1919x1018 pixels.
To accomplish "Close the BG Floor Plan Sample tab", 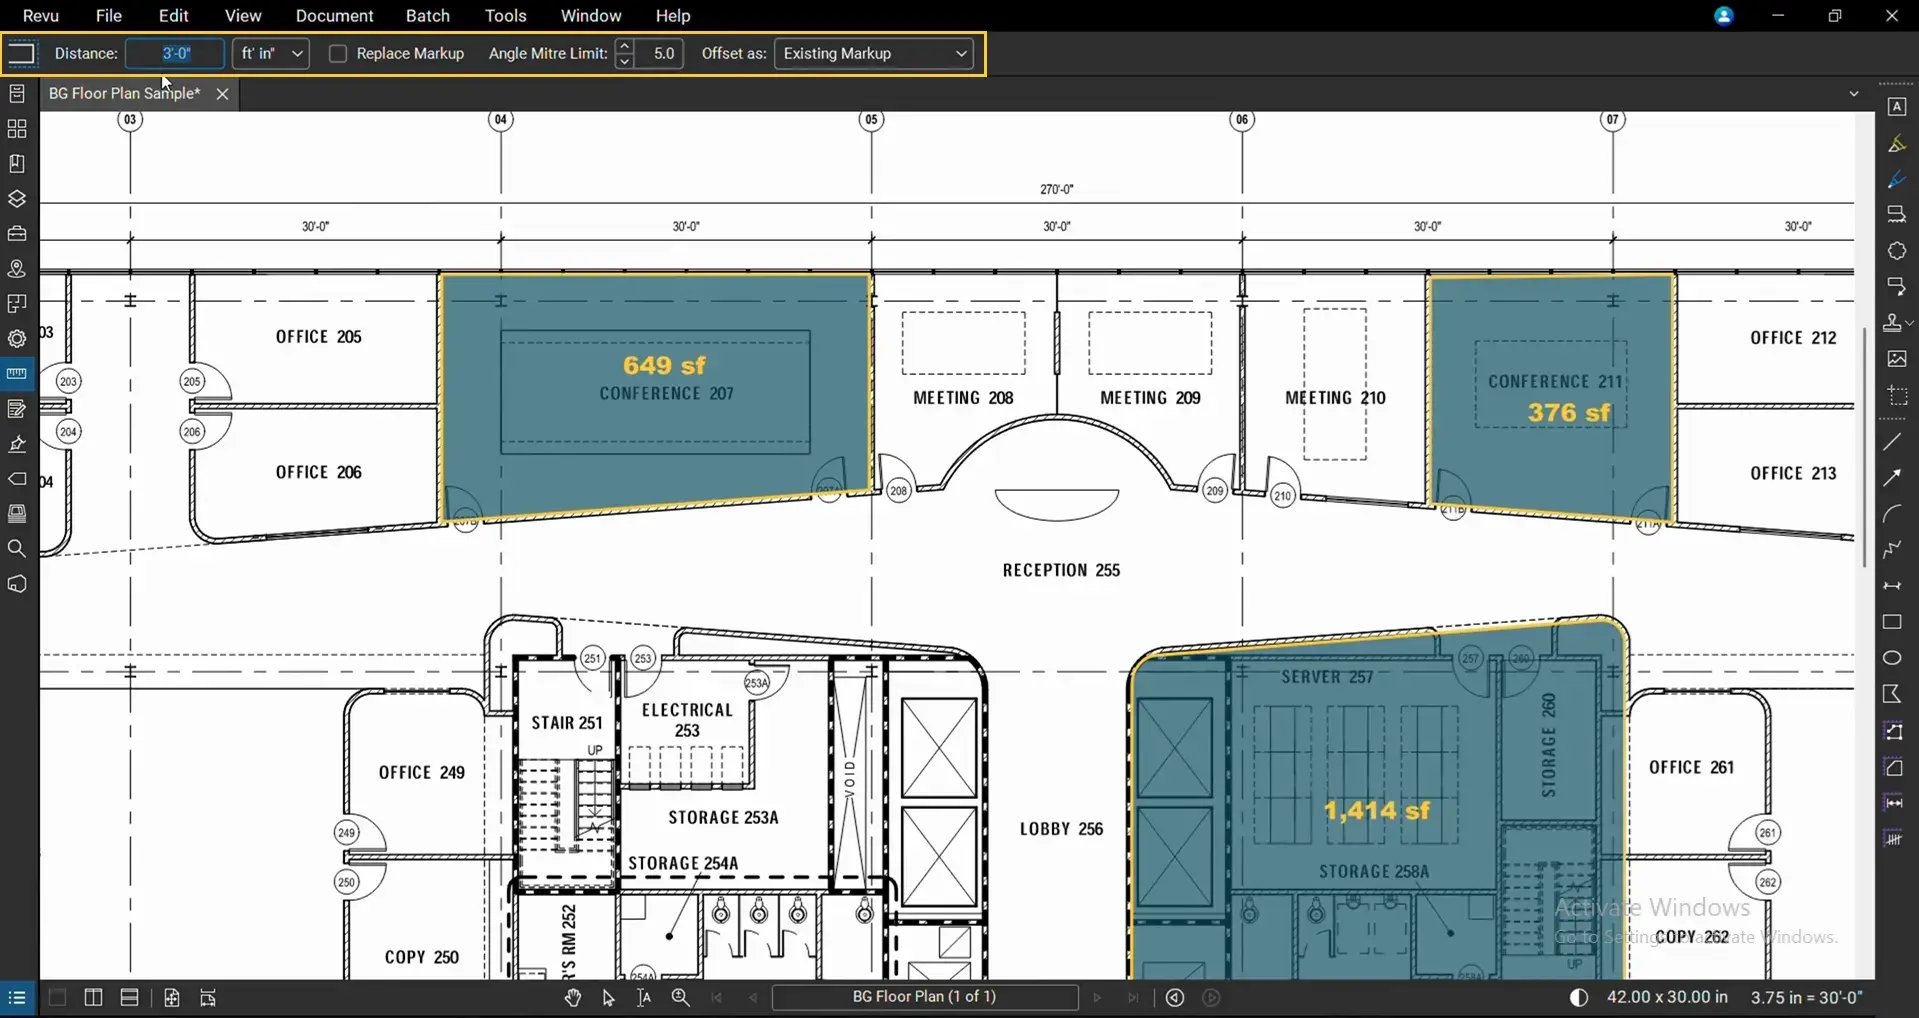I will pyautogui.click(x=222, y=93).
